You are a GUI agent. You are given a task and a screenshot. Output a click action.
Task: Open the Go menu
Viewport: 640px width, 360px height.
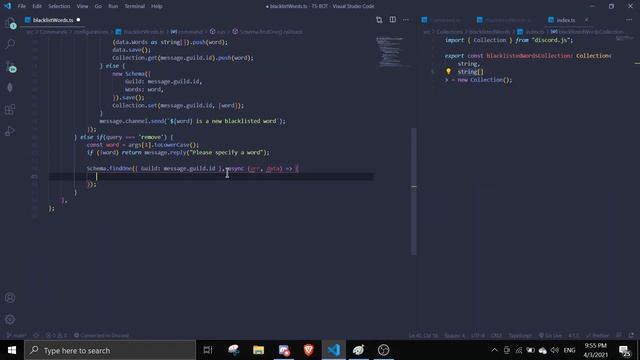pos(98,6)
